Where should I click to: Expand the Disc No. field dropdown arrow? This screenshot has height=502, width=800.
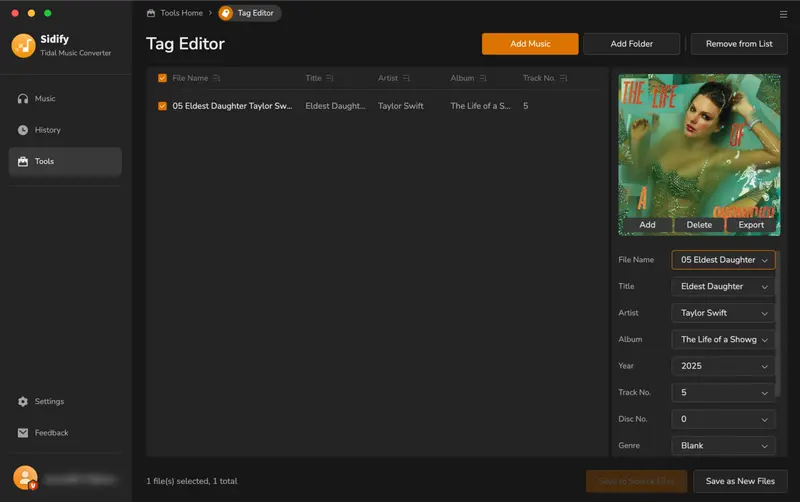click(764, 419)
